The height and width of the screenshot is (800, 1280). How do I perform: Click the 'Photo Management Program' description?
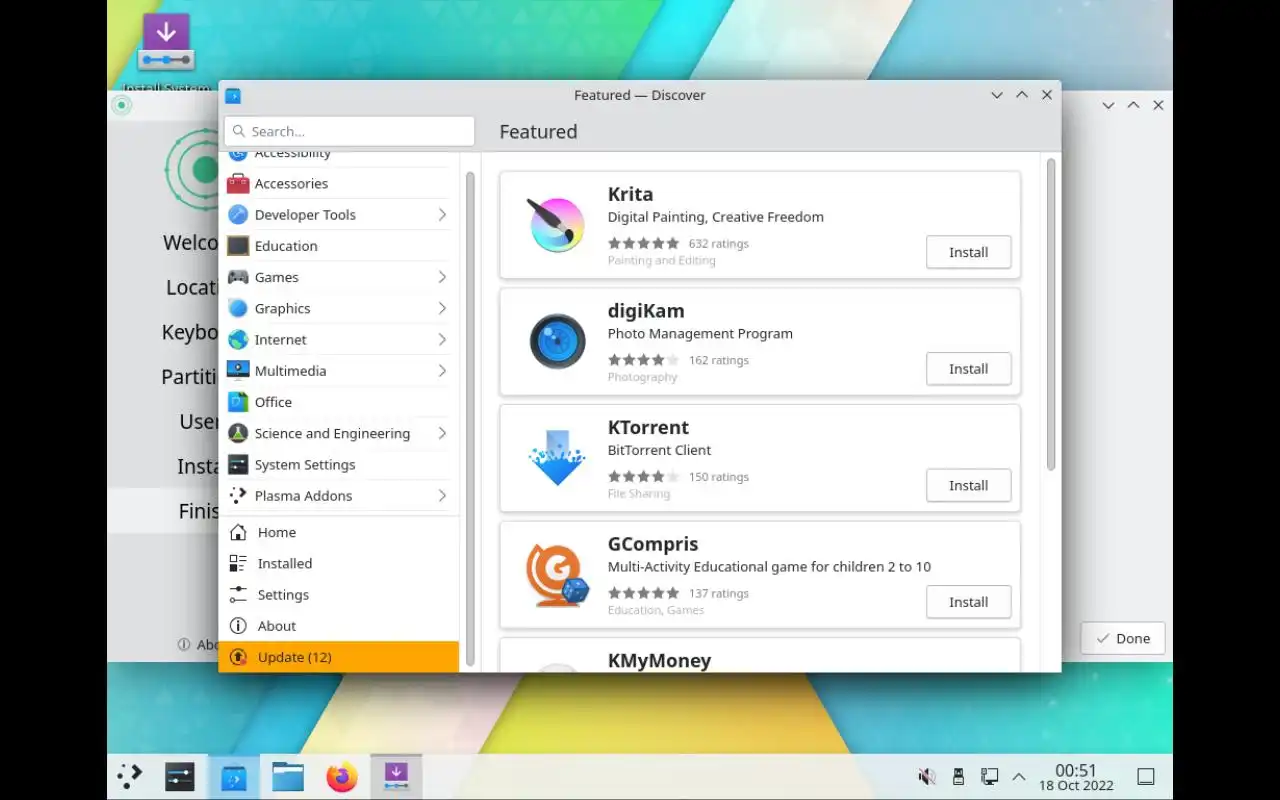(700, 333)
